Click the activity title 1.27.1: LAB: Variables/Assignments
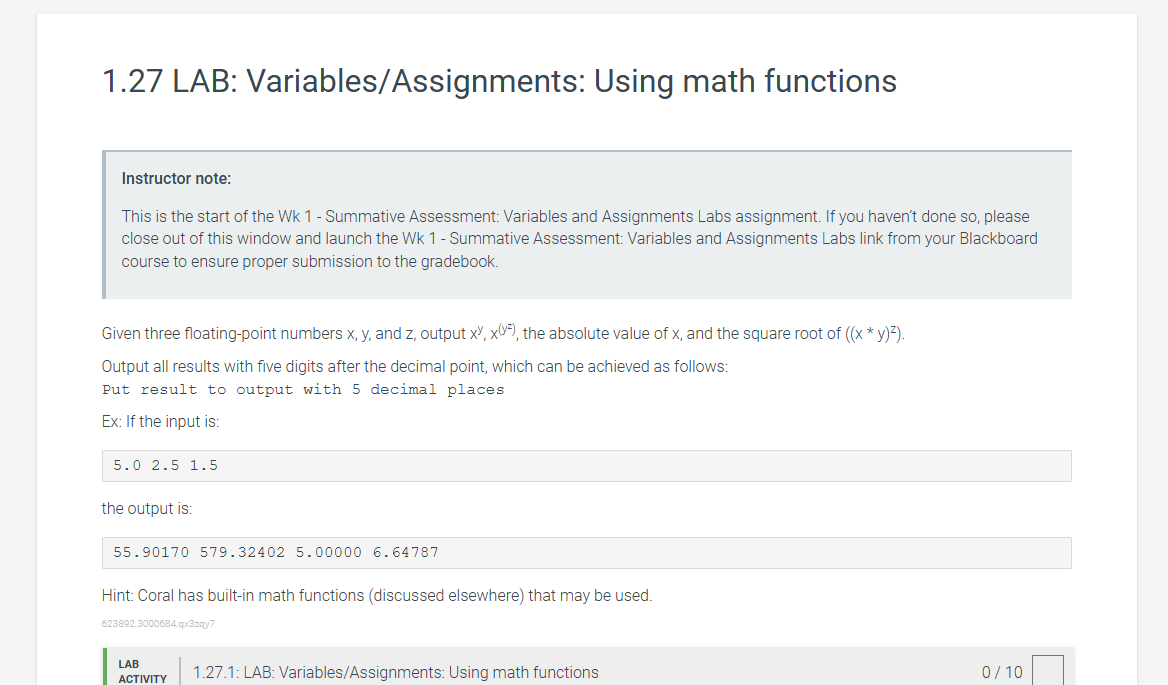 point(396,673)
